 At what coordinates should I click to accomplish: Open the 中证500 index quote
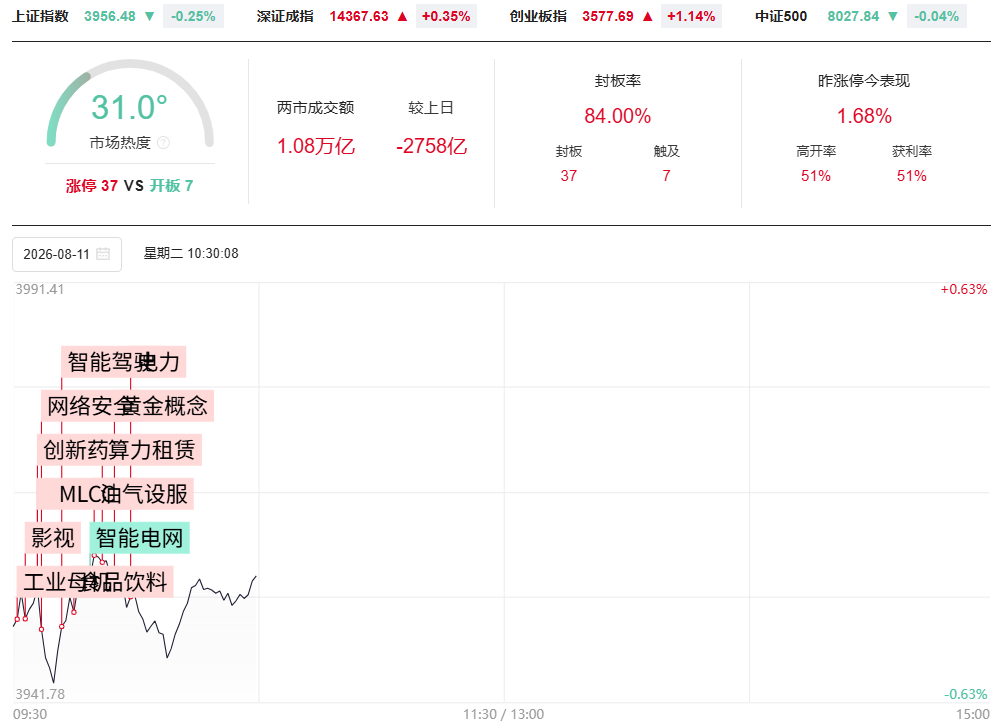tap(781, 17)
